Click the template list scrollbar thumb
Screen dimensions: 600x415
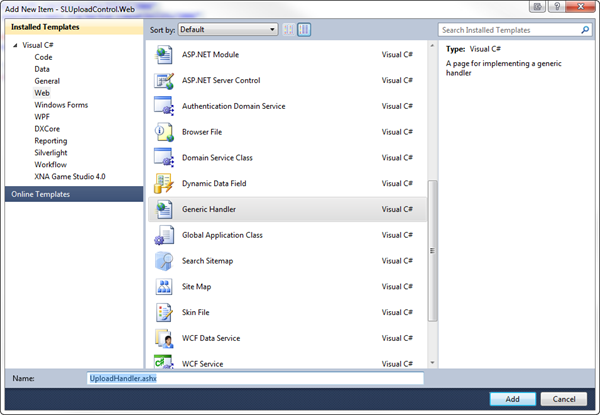coord(432,251)
